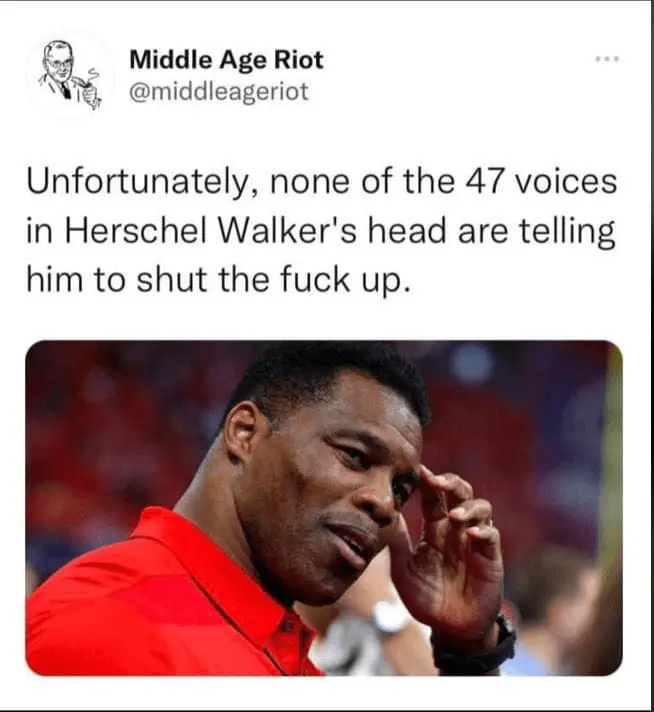Open the Middle Age Riot display name
The width and height of the screenshot is (654, 712).
point(226,60)
